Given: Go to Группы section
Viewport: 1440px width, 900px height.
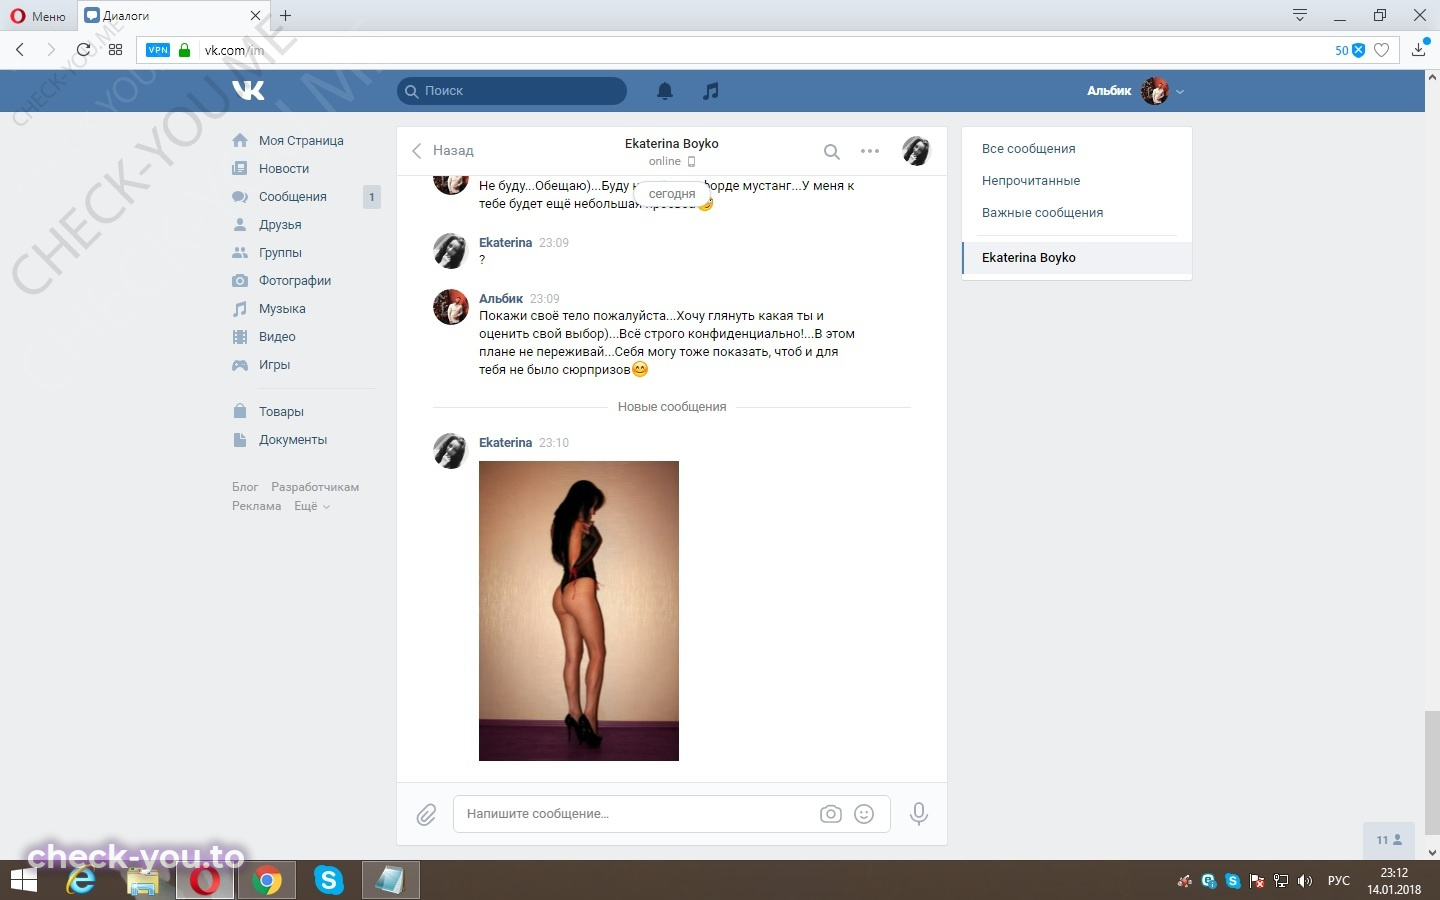Looking at the screenshot, I should coord(280,253).
